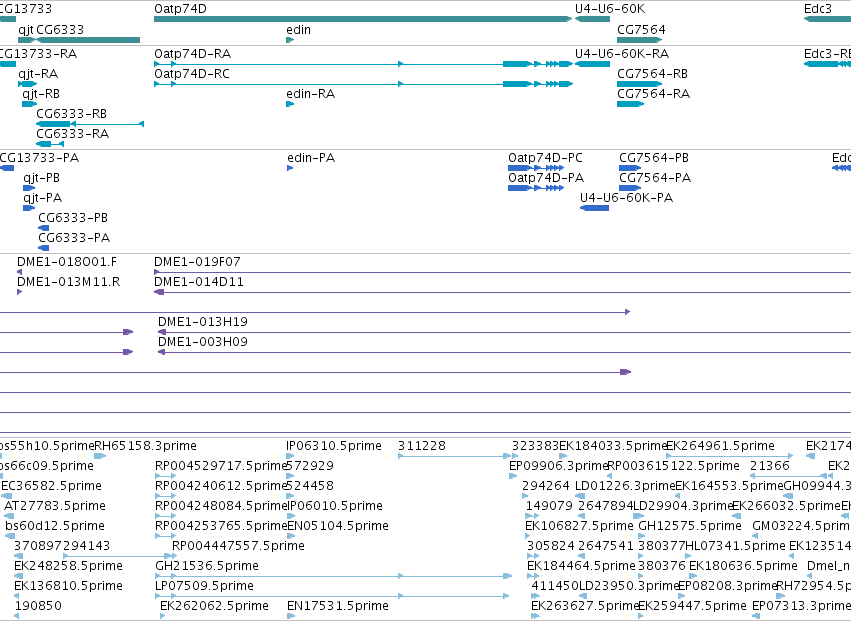Select the Oatp74D-PC protein label
The height and width of the screenshot is (621, 851).
545,158
